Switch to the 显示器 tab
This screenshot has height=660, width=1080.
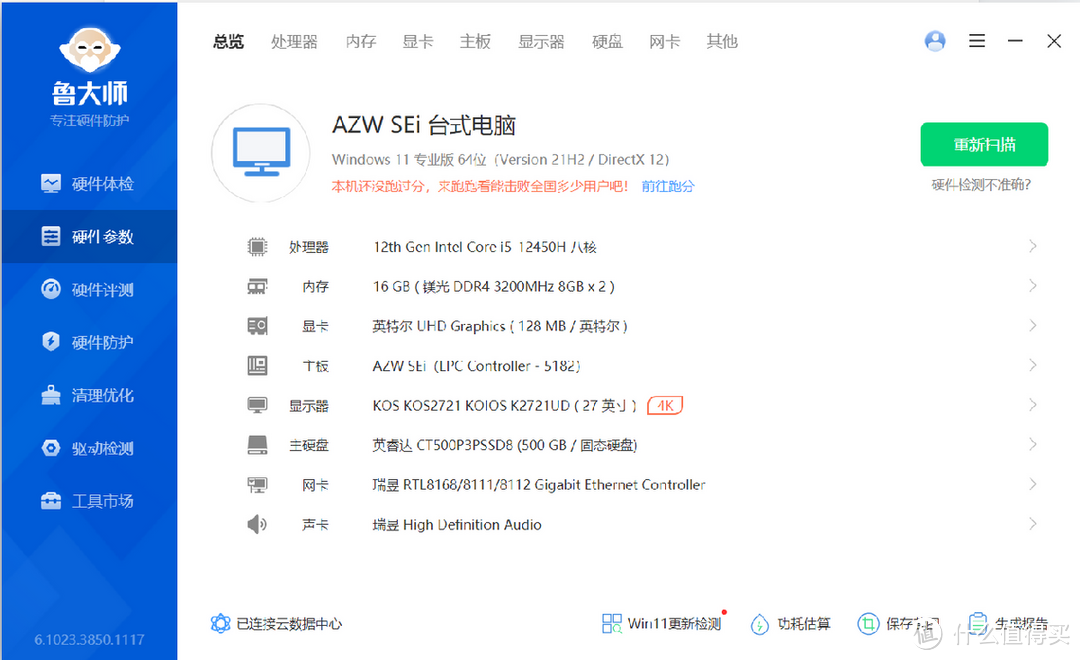point(541,41)
